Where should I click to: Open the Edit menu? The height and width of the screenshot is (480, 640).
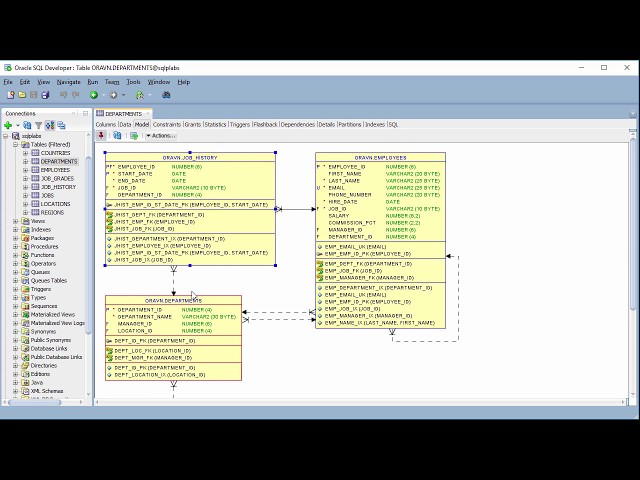[x=25, y=82]
